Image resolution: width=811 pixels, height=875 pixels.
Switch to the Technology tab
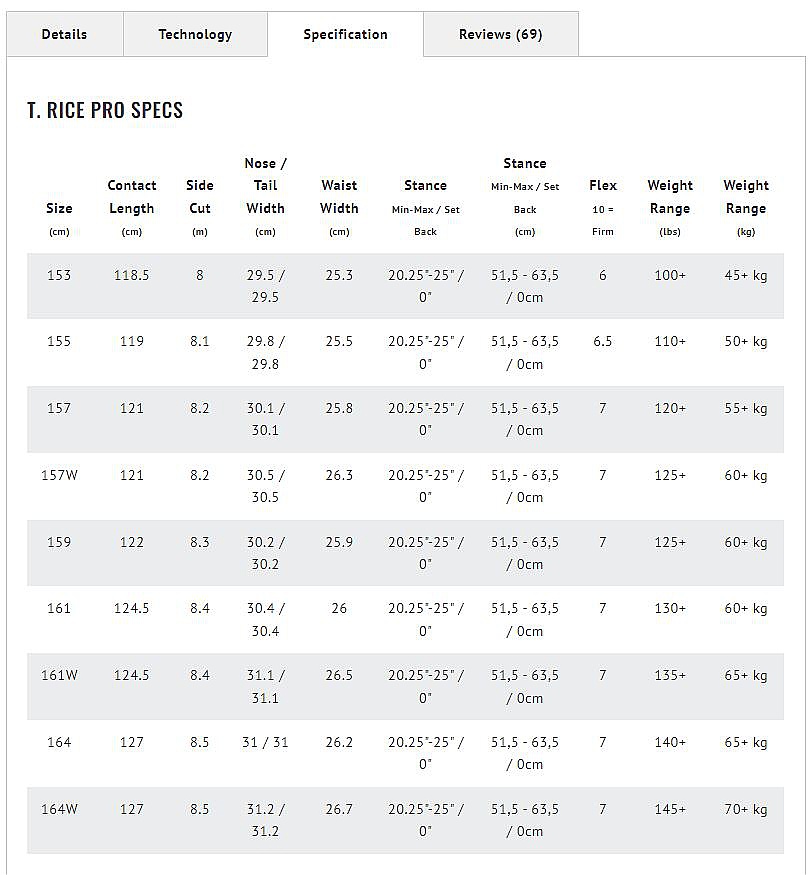click(x=195, y=34)
